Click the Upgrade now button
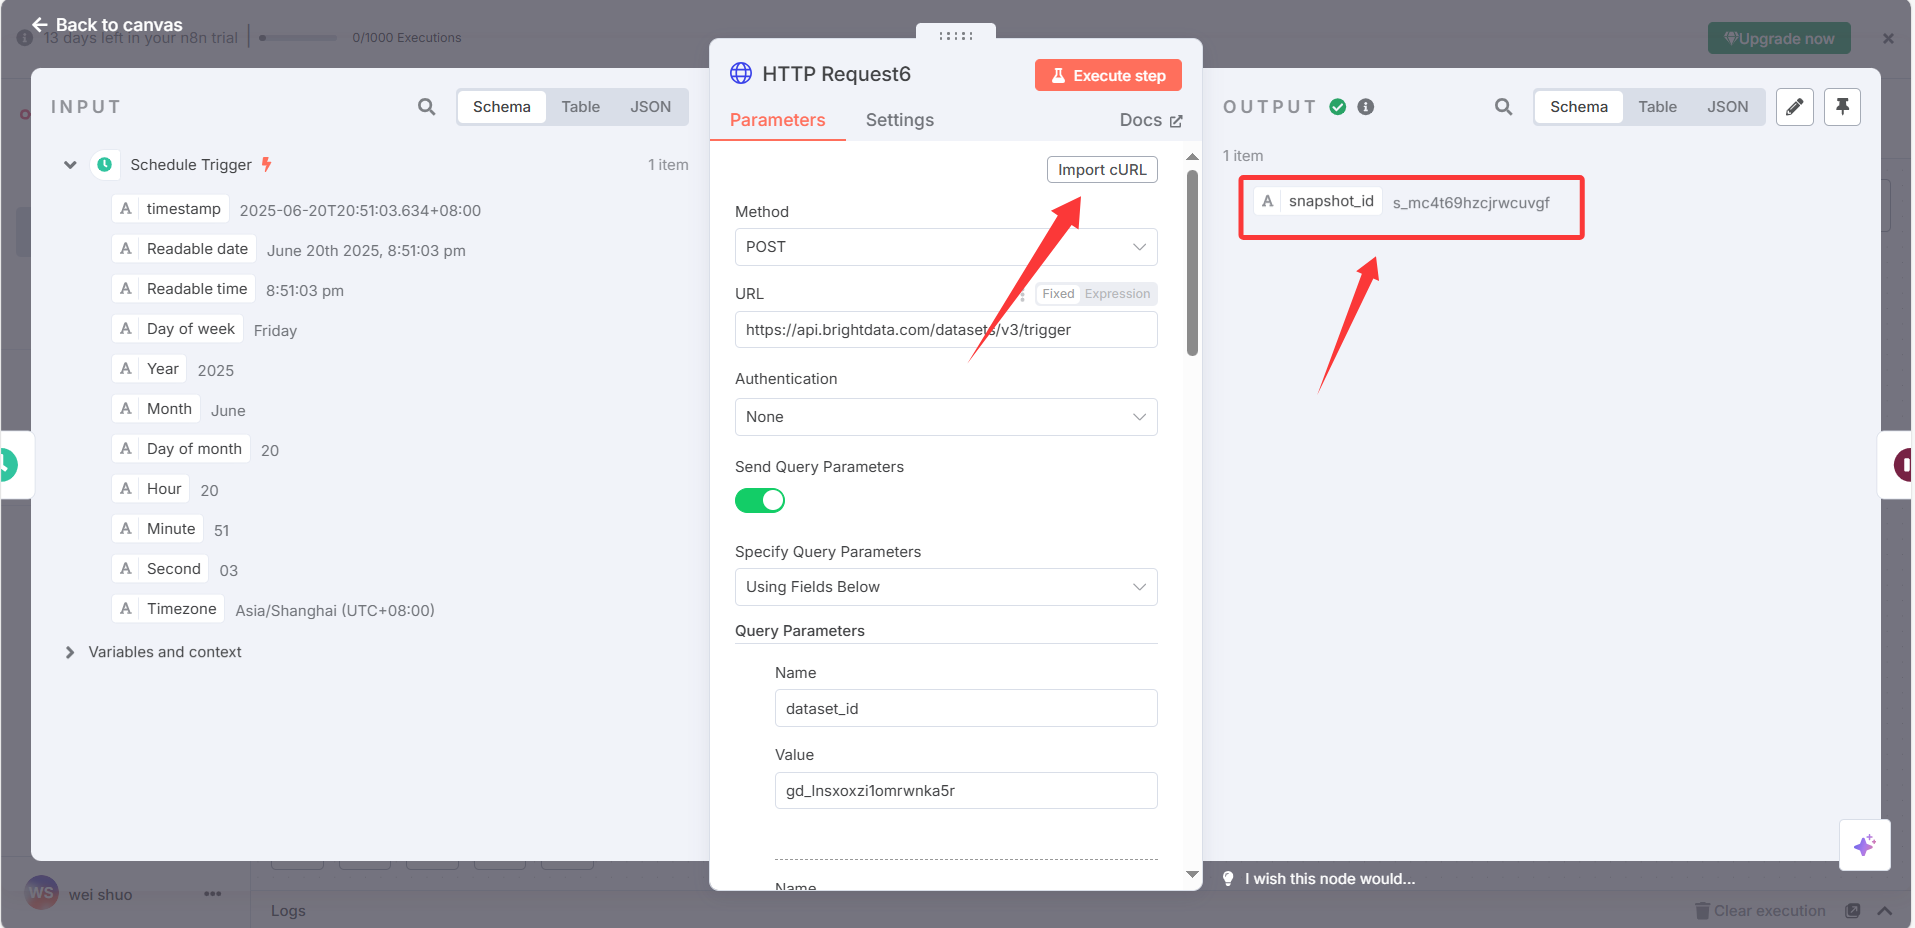The width and height of the screenshot is (1915, 928). pyautogui.click(x=1779, y=38)
